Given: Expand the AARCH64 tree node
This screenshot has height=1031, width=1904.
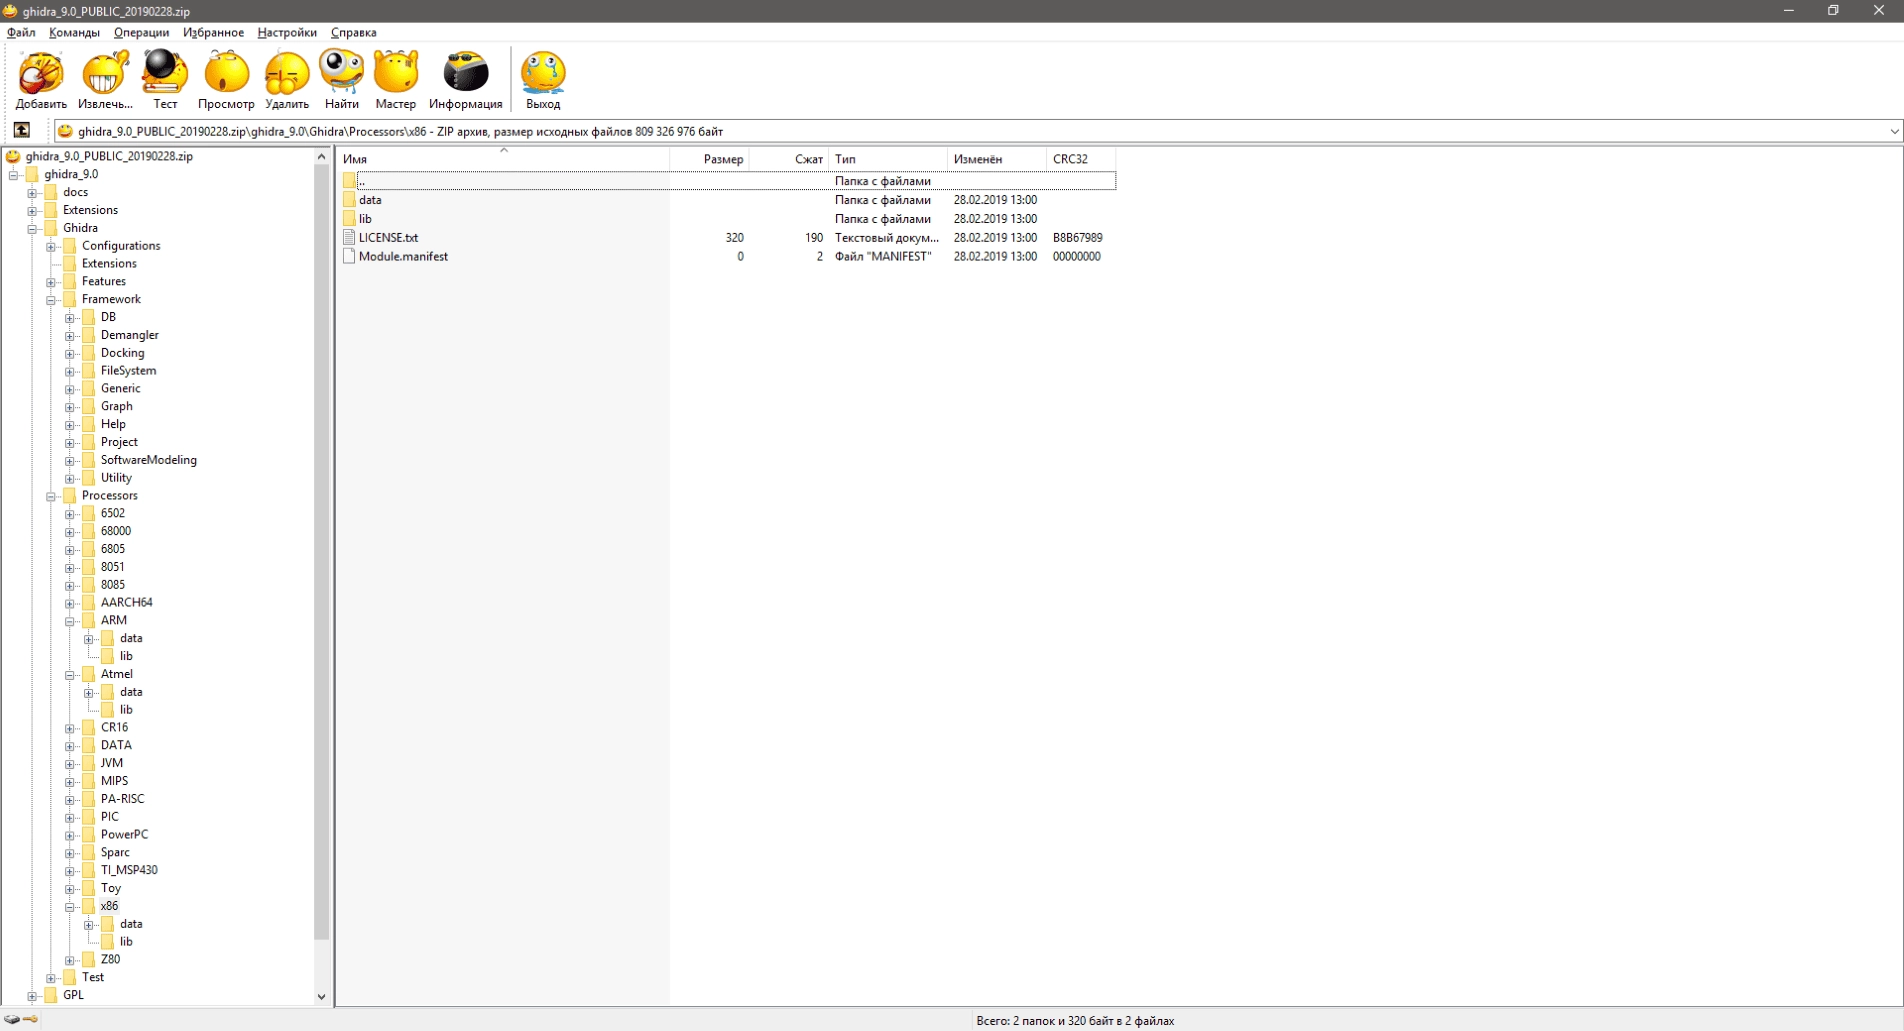Looking at the screenshot, I should [70, 603].
